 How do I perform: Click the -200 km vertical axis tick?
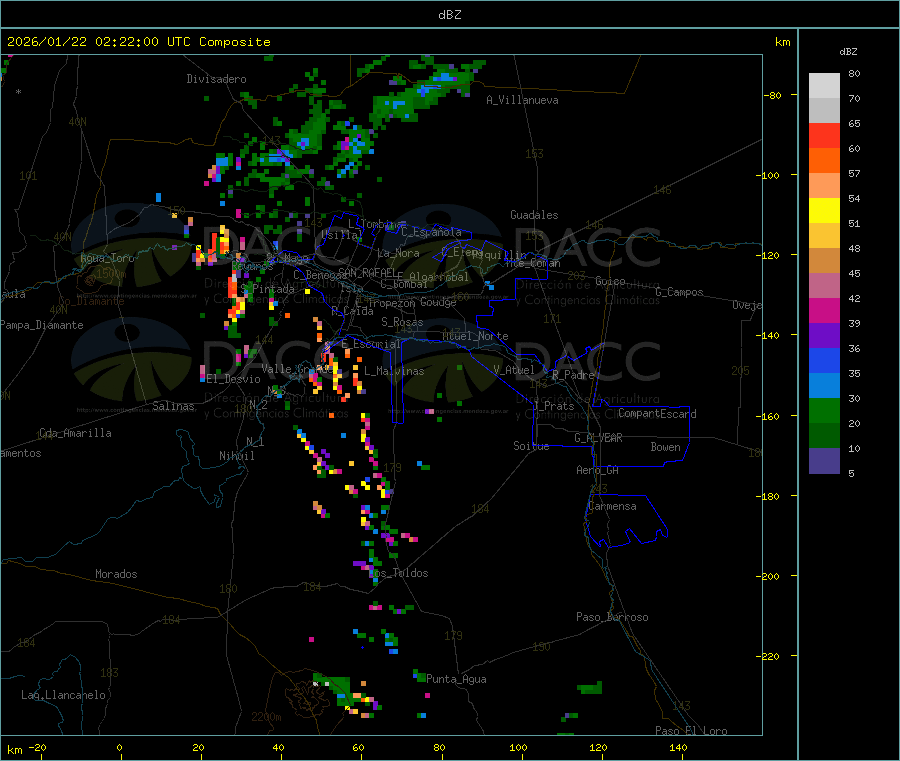tap(770, 576)
